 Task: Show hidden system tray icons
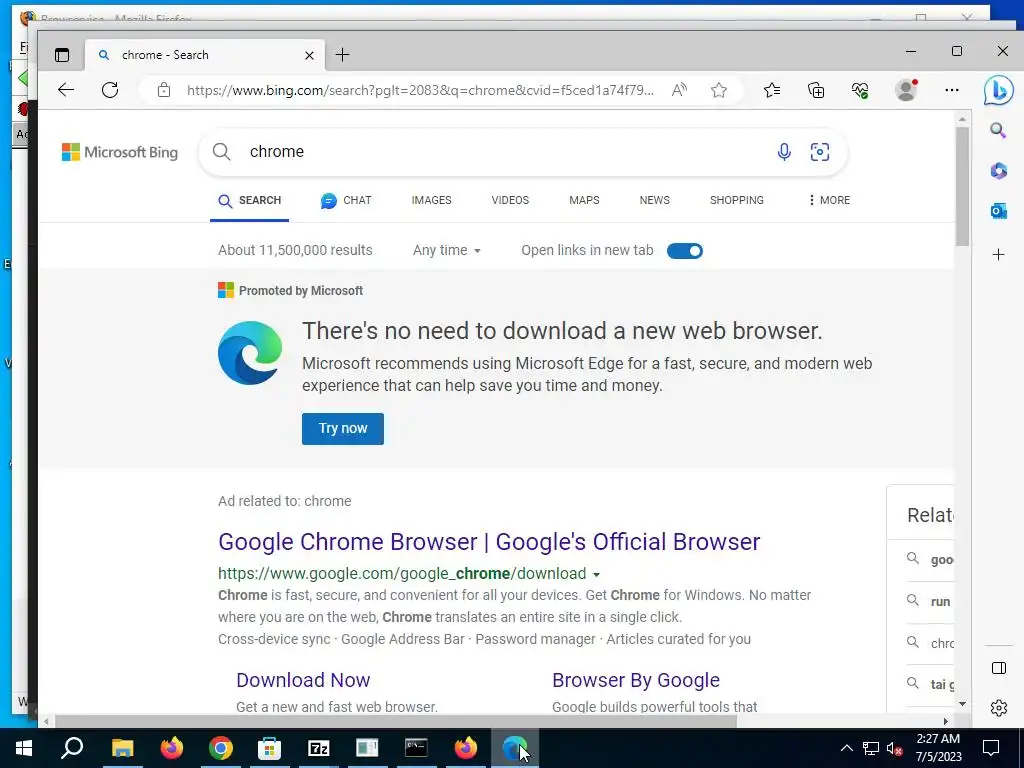pos(846,748)
